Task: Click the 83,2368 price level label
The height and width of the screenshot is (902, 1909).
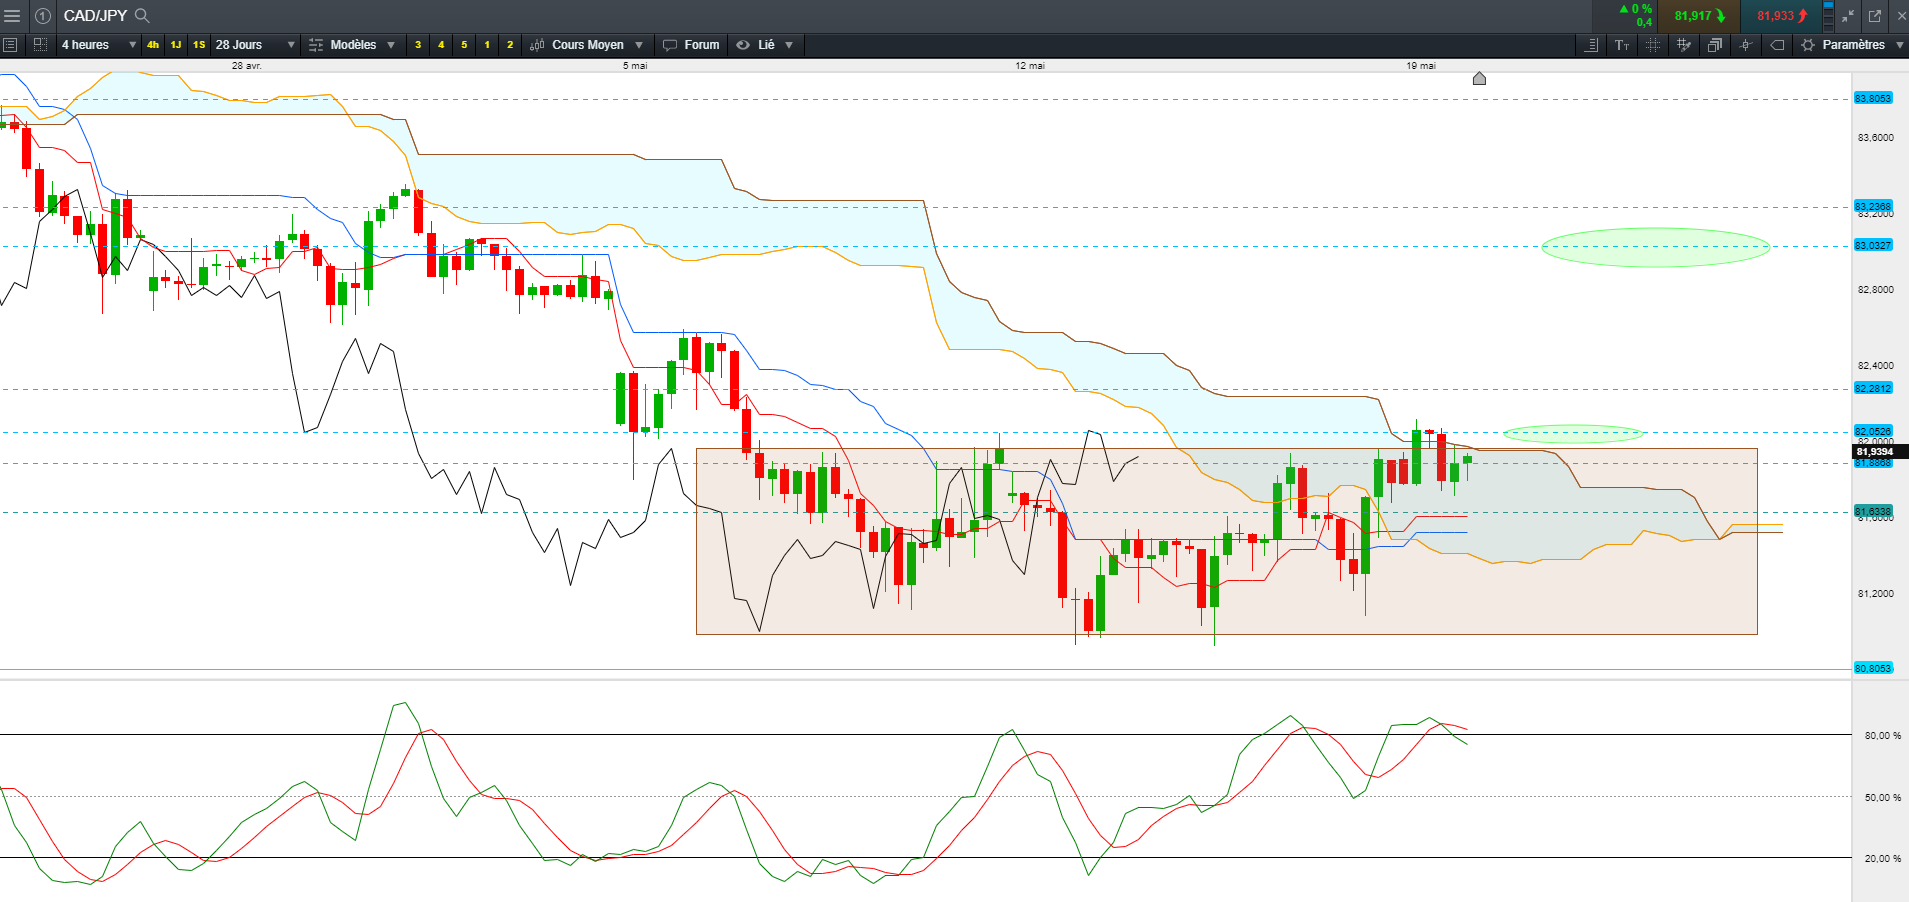Action: pos(1873,206)
